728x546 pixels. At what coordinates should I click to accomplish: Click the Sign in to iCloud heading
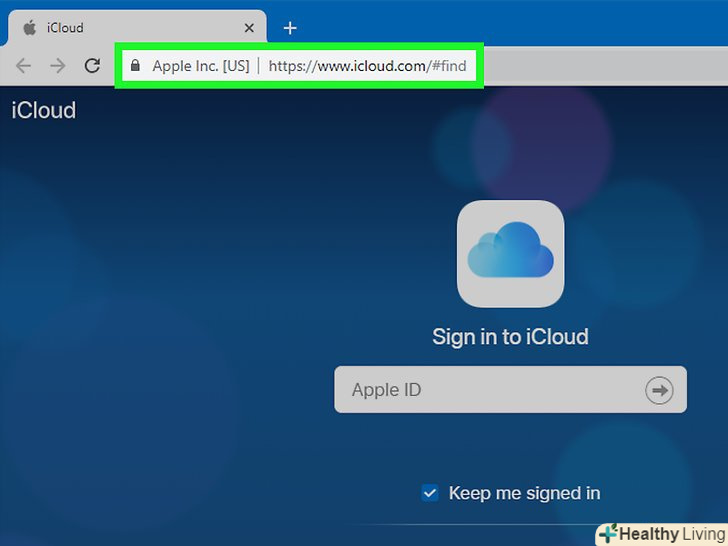click(510, 337)
